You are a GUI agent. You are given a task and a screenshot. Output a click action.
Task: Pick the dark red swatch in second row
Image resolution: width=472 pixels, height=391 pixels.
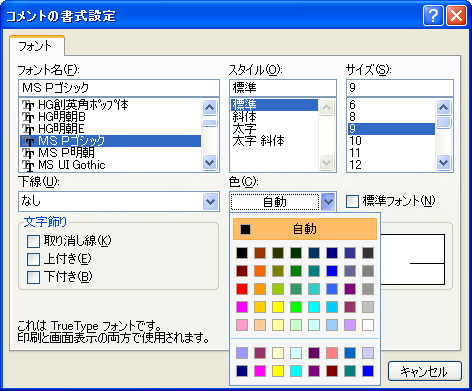pyautogui.click(x=242, y=271)
